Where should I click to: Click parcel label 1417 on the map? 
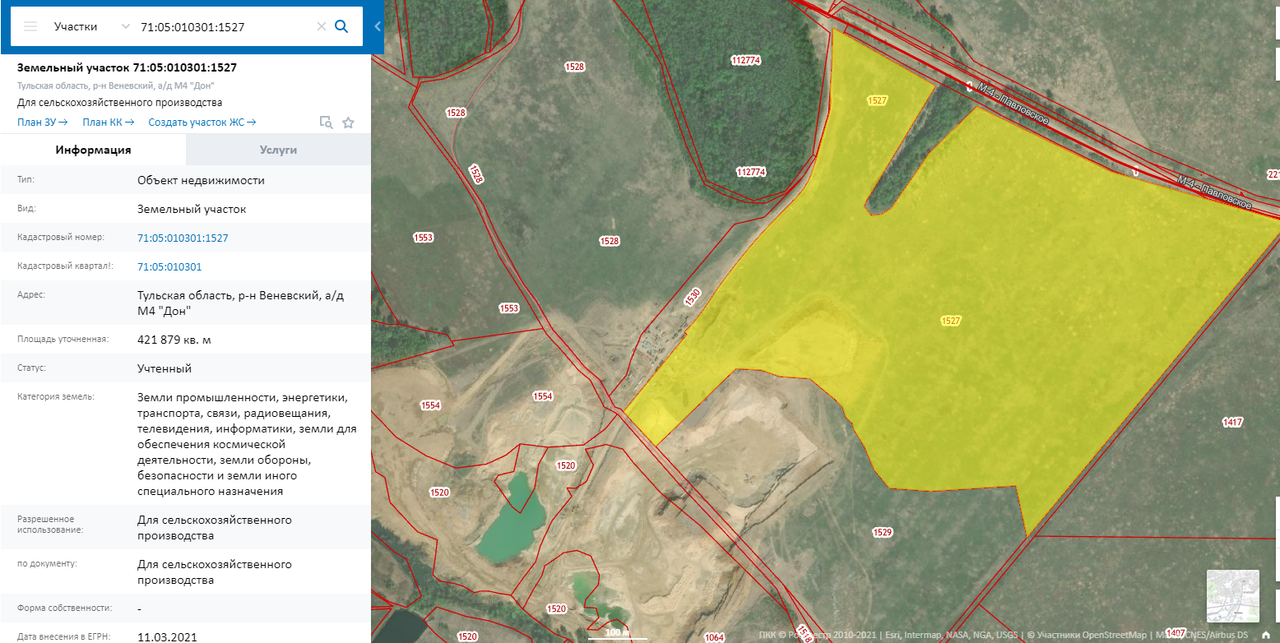[1232, 423]
